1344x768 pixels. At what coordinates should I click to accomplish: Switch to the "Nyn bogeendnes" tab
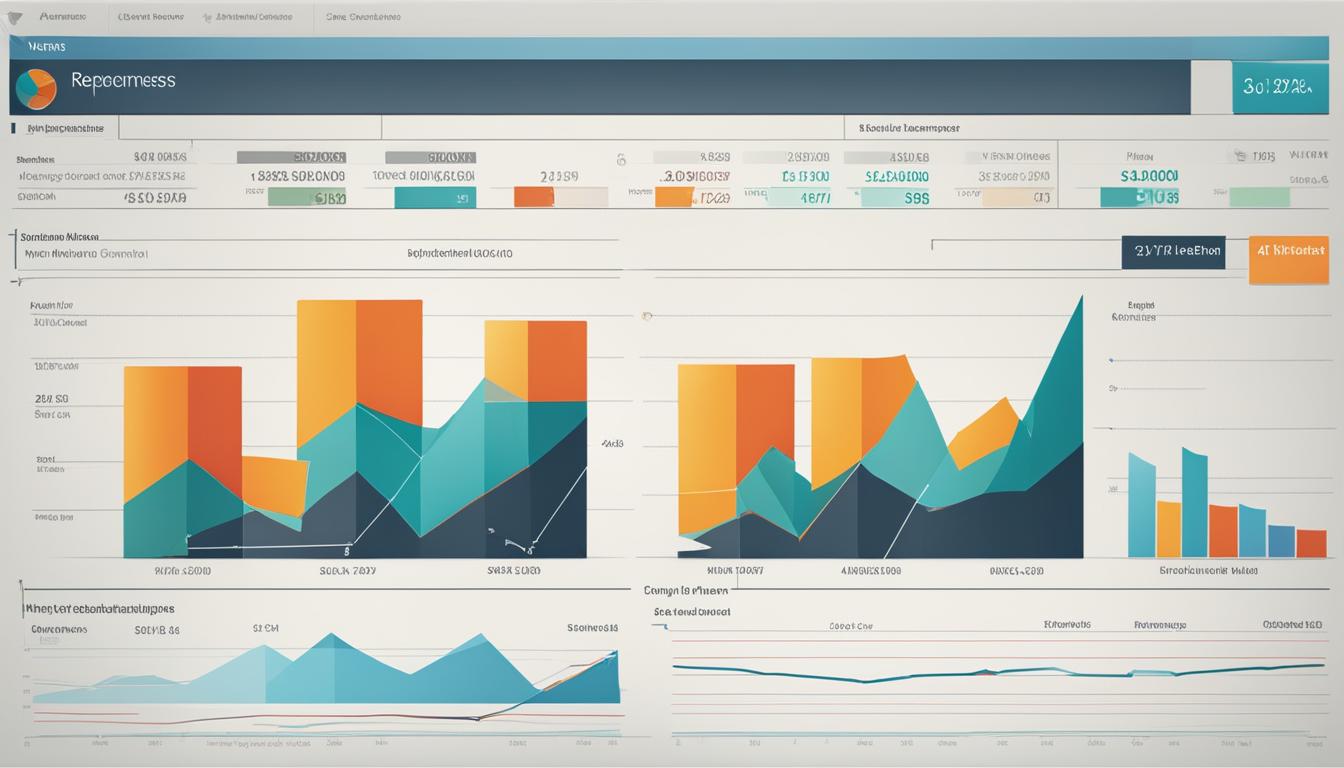tap(66, 128)
